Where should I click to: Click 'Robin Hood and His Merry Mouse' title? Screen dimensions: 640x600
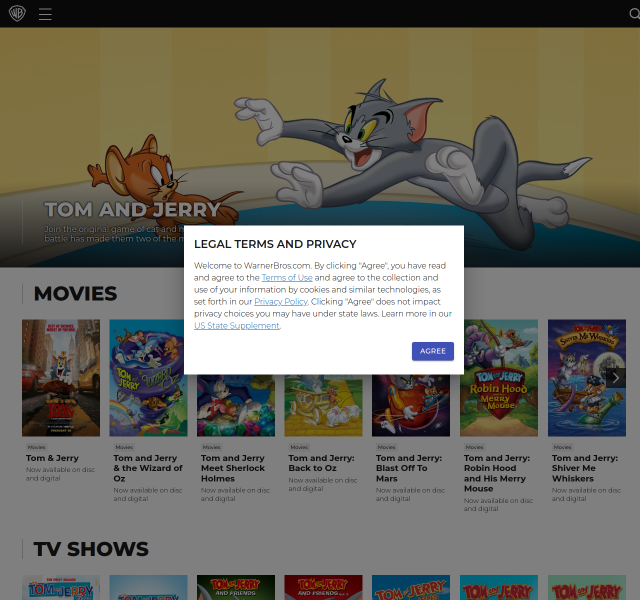[x=497, y=473]
